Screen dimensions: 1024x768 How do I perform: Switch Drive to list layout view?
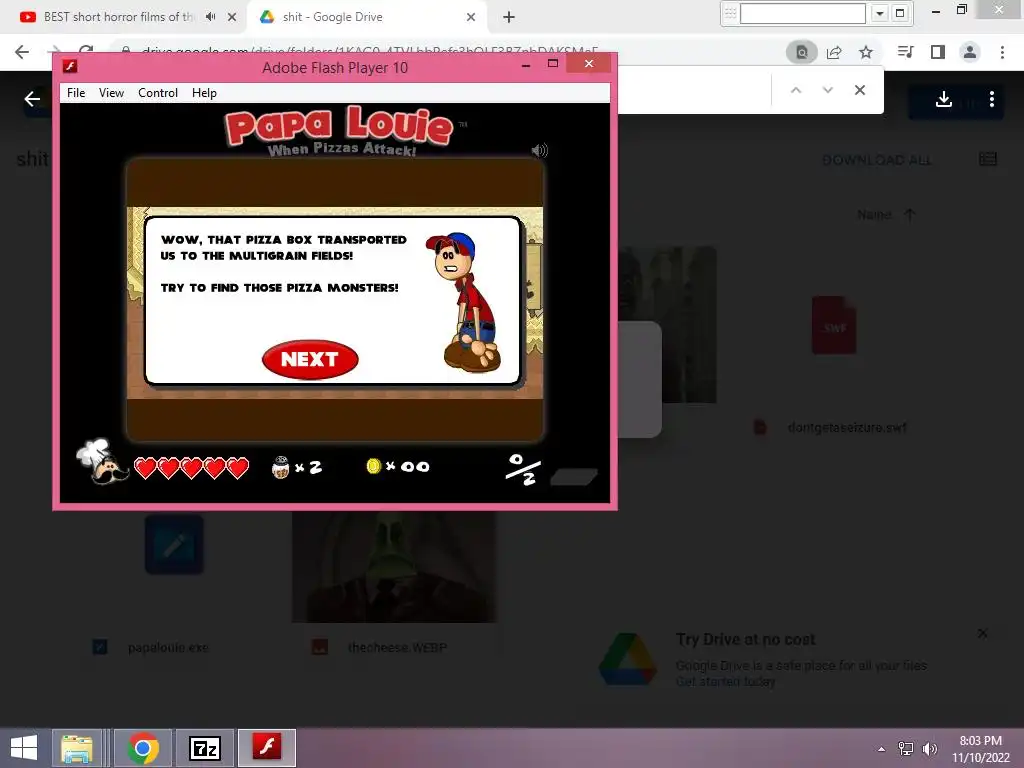988,159
